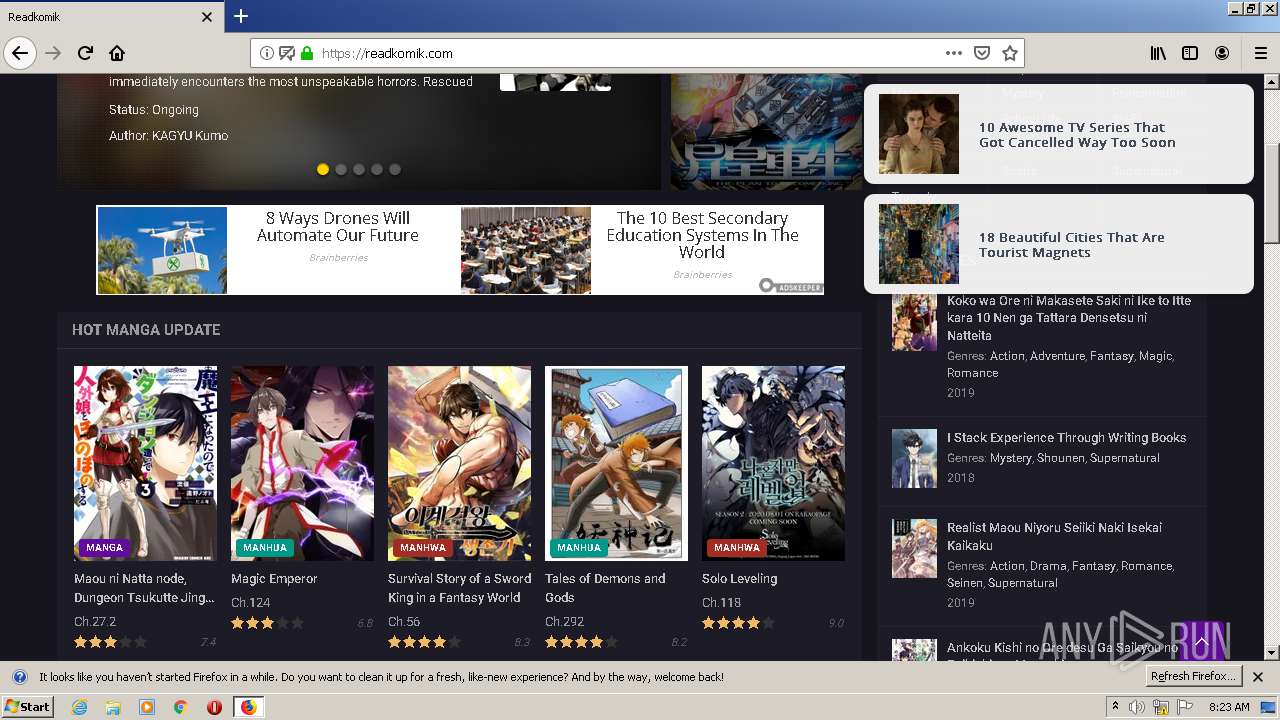Toggle the sidebar view icon

1190,53
